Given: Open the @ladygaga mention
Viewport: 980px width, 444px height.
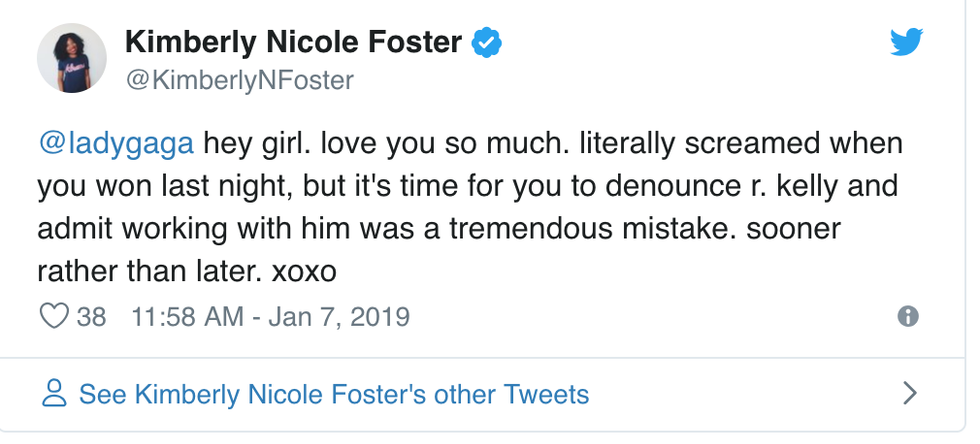Looking at the screenshot, I should 115,143.
